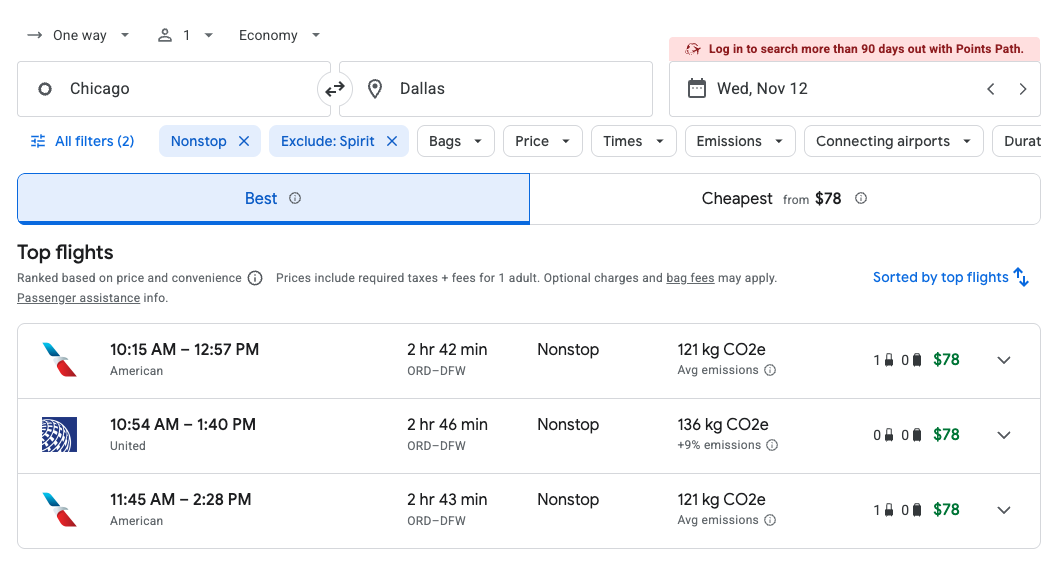Viewport: 1054px width, 563px height.
Task: Open the All filters panel
Action: pos(83,141)
